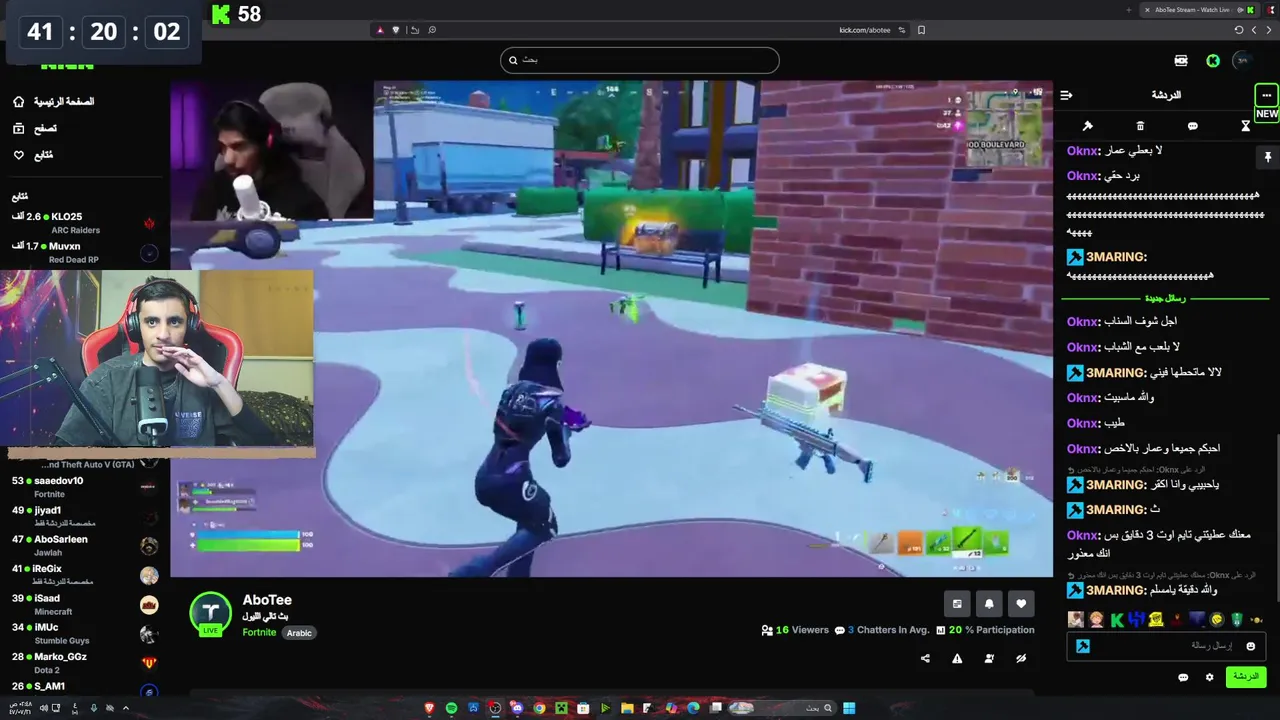Click the user-question icon below stream
This screenshot has width=1280, height=720.
(x=989, y=658)
